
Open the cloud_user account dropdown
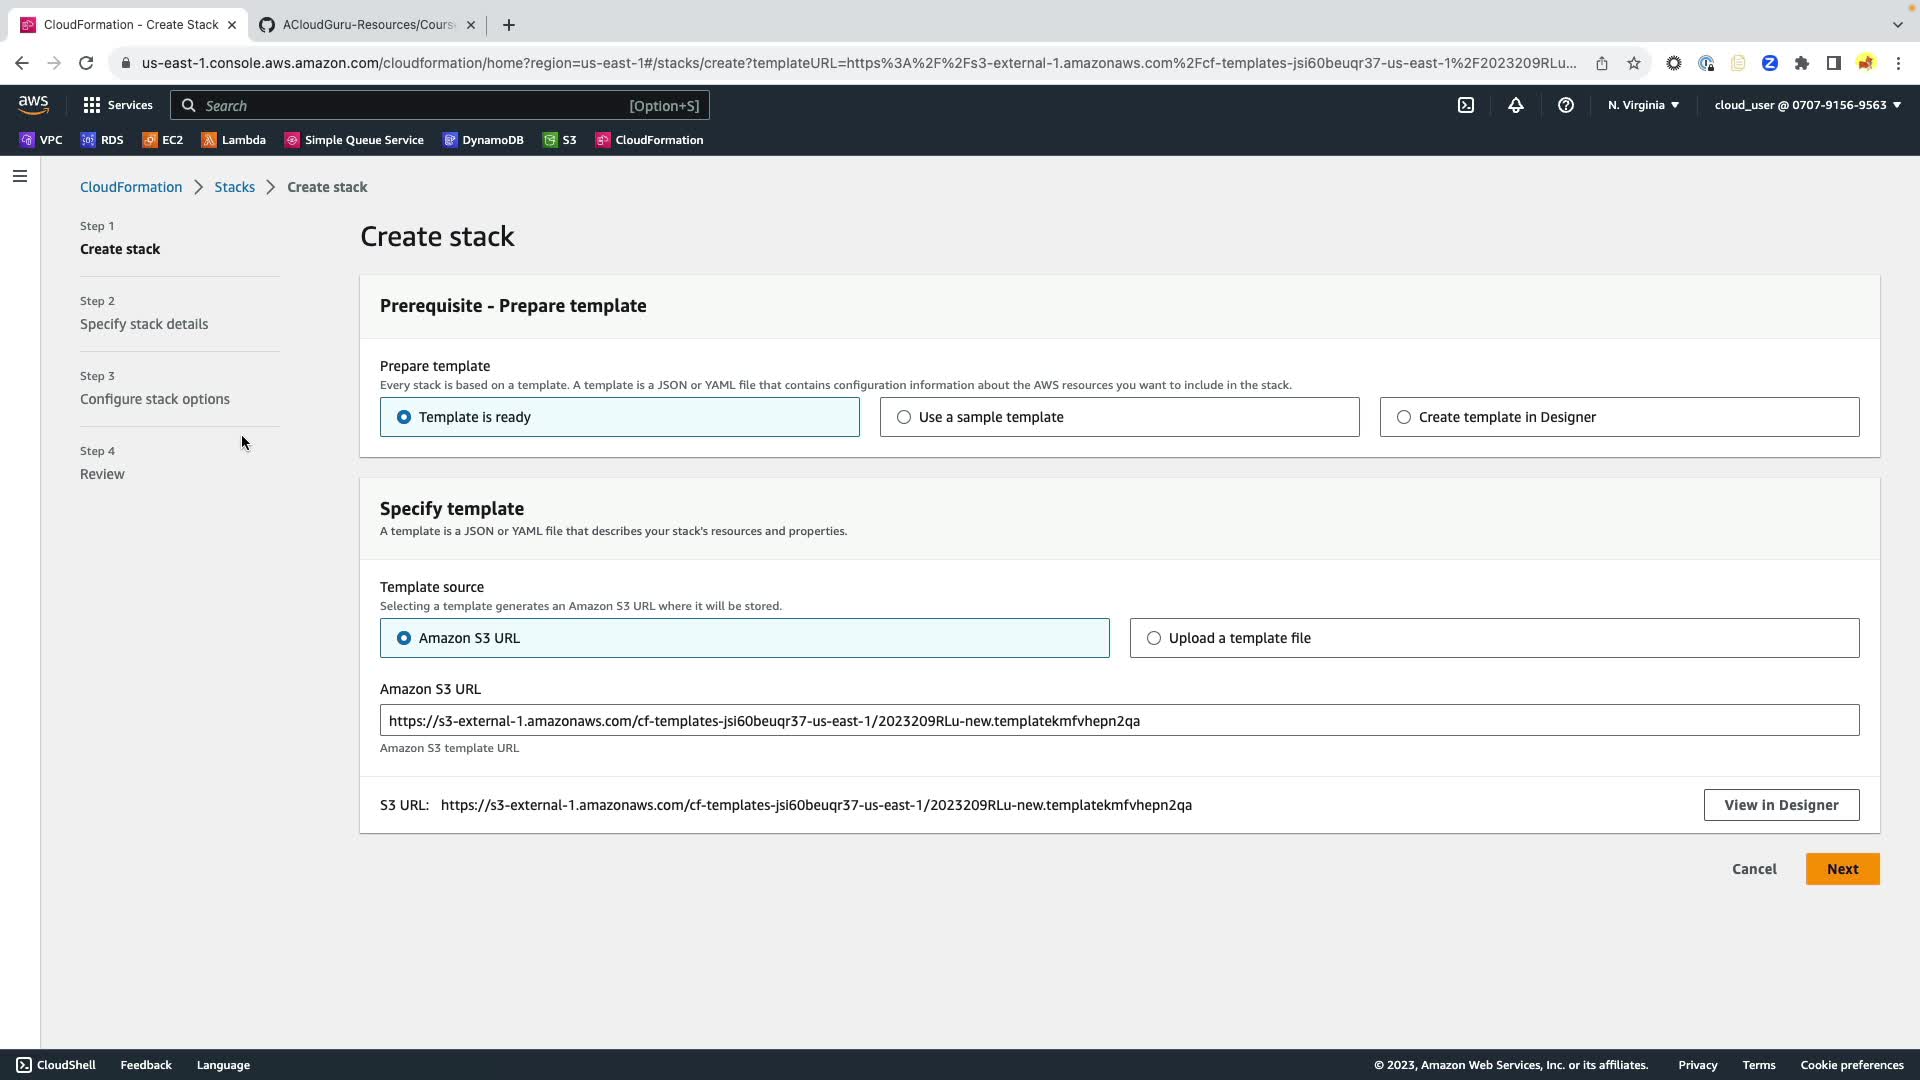tap(1807, 105)
